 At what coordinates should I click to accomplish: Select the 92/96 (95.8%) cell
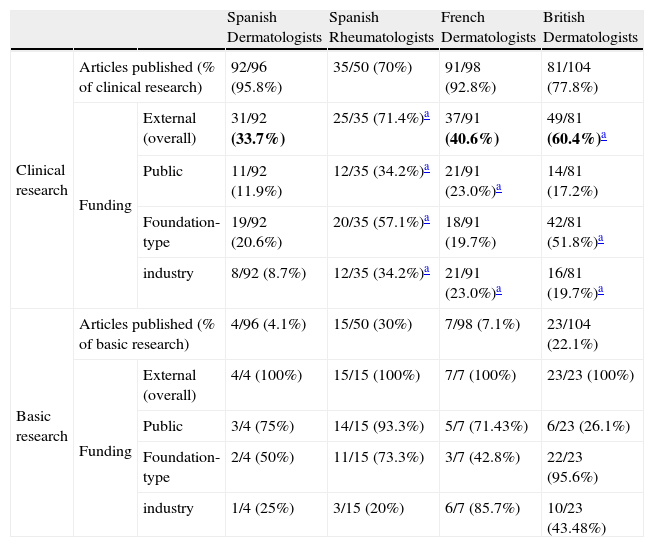tap(254, 76)
